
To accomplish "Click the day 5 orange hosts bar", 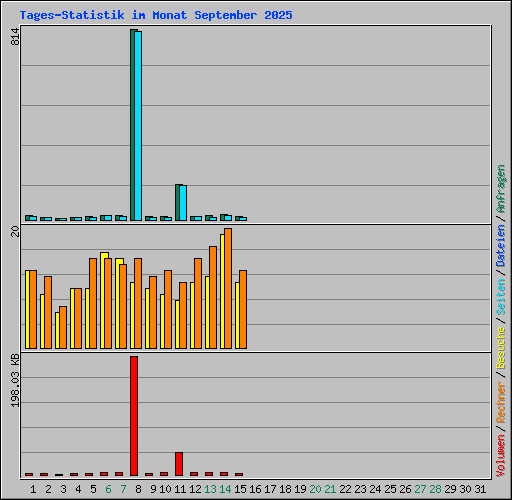I will tap(93, 303).
